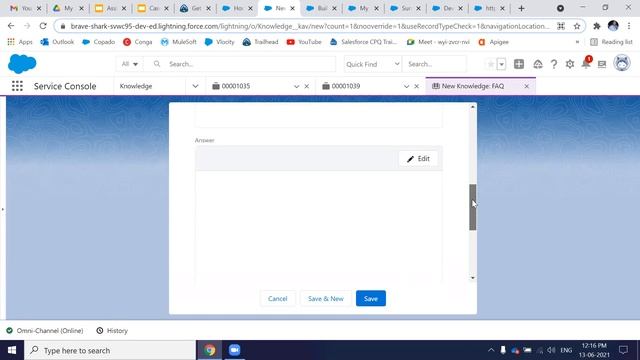The image size is (640, 360).
Task: Open the MuleSoft bookmark
Action: click(x=179, y=42)
